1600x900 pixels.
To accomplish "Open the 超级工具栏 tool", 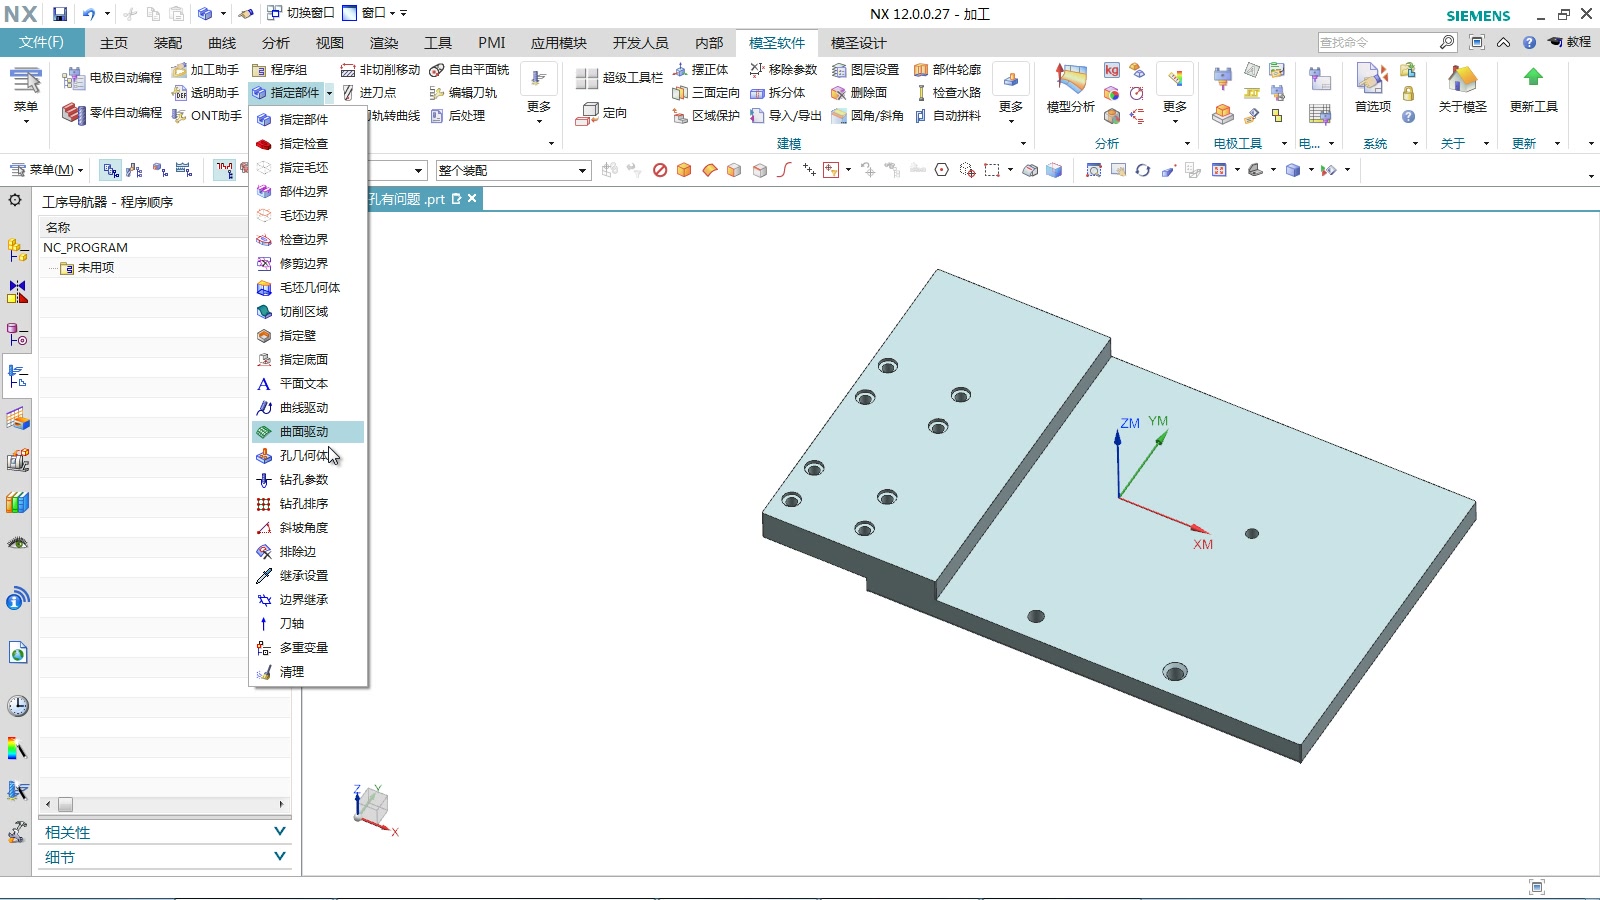I will click(x=619, y=78).
